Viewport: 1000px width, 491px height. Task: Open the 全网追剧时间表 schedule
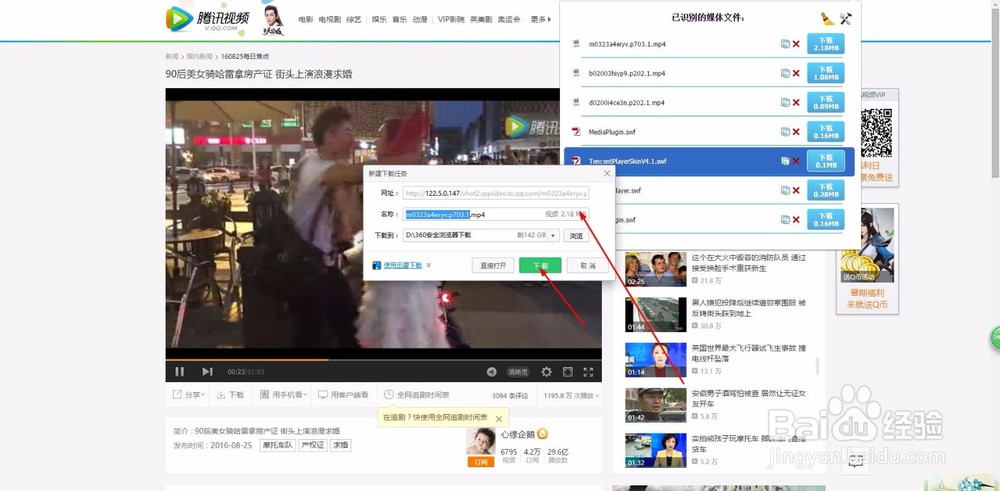[416, 395]
